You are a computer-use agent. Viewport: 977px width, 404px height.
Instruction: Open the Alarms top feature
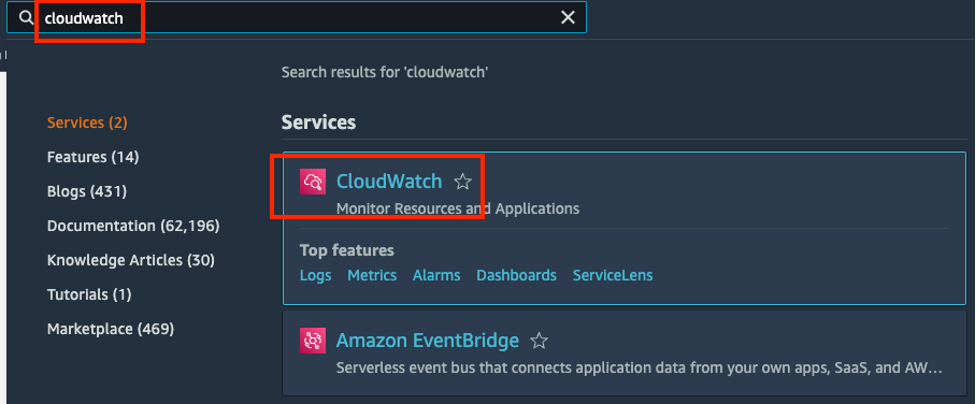click(436, 275)
